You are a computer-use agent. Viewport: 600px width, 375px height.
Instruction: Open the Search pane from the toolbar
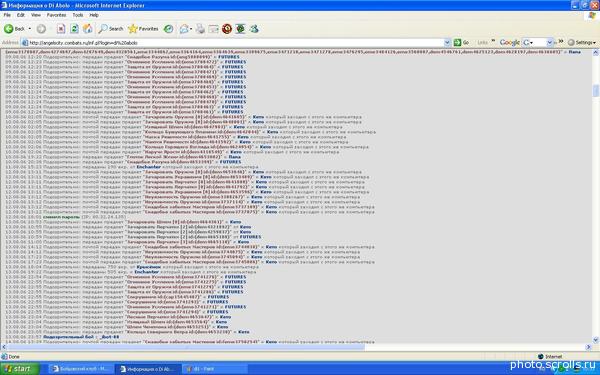[x=111, y=29]
